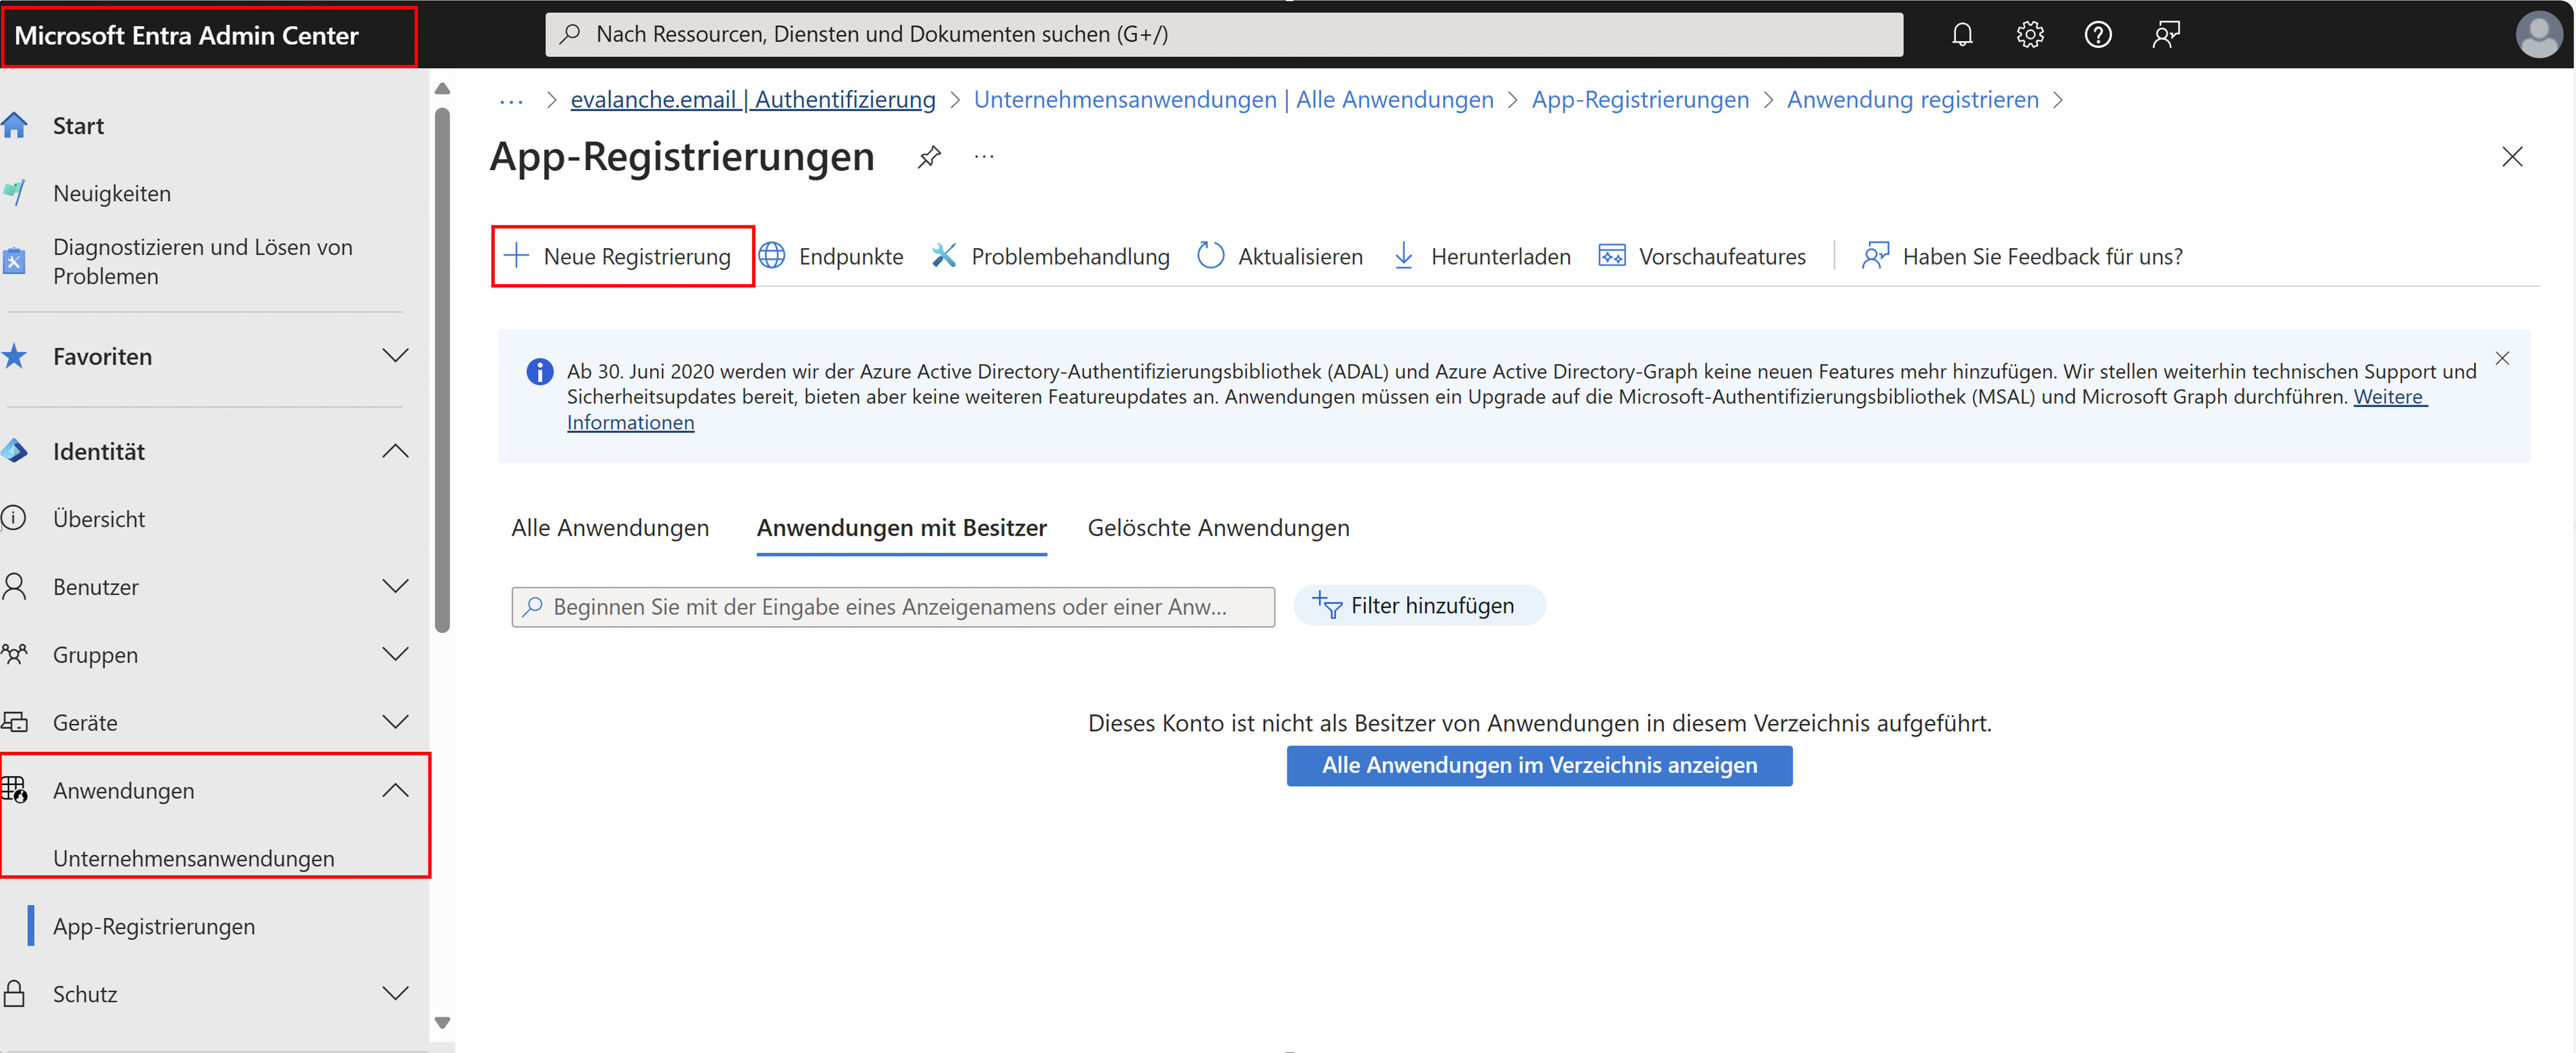Open feedback icon in top bar
Image resolution: width=2576 pixels, height=1053 pixels.
[x=2165, y=35]
